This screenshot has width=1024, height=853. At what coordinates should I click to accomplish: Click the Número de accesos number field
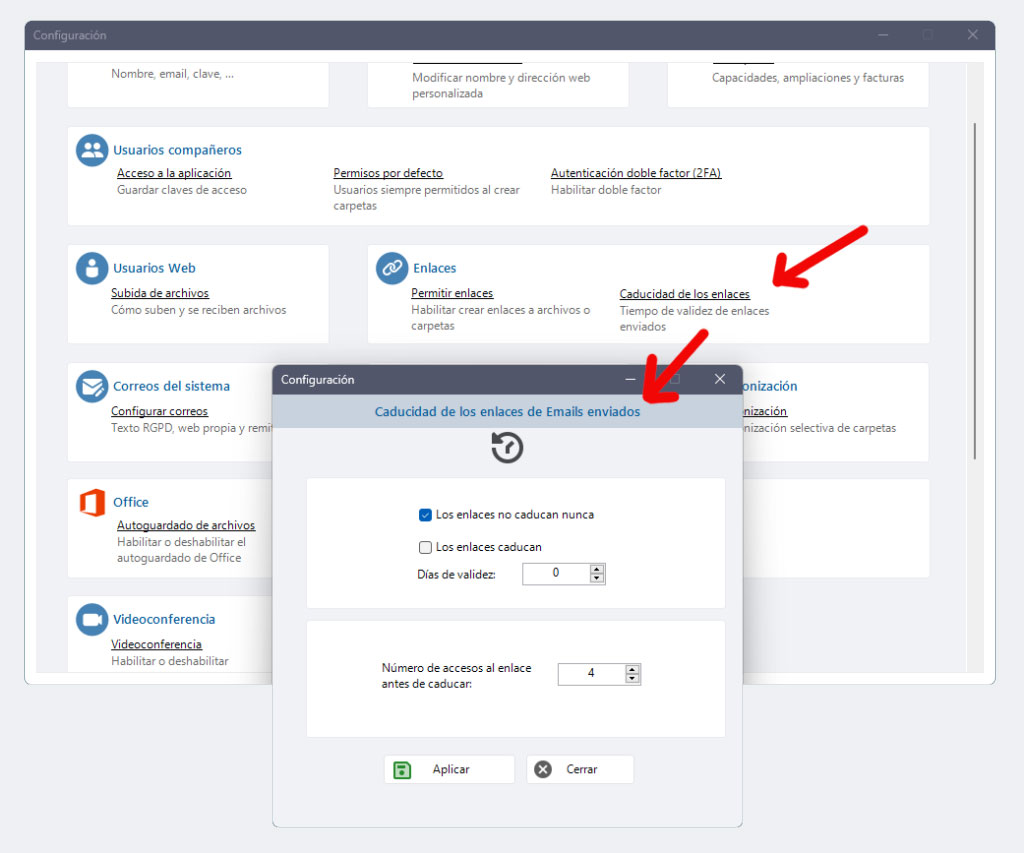click(592, 674)
